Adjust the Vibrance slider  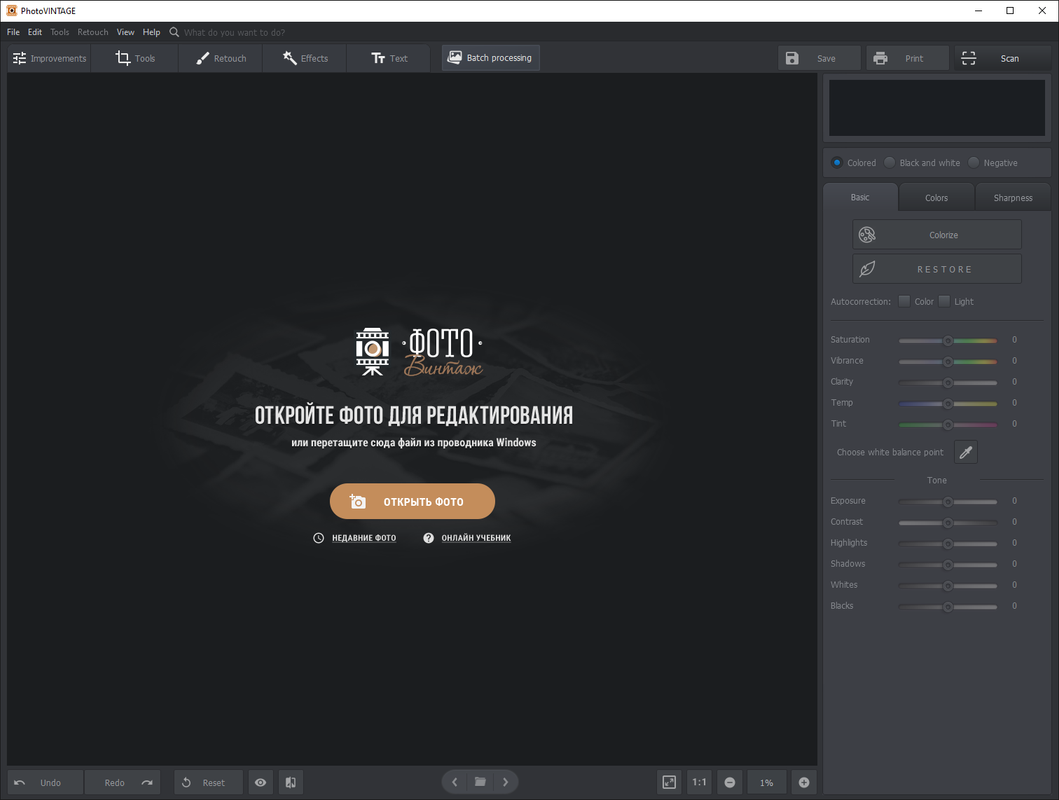(x=948, y=361)
